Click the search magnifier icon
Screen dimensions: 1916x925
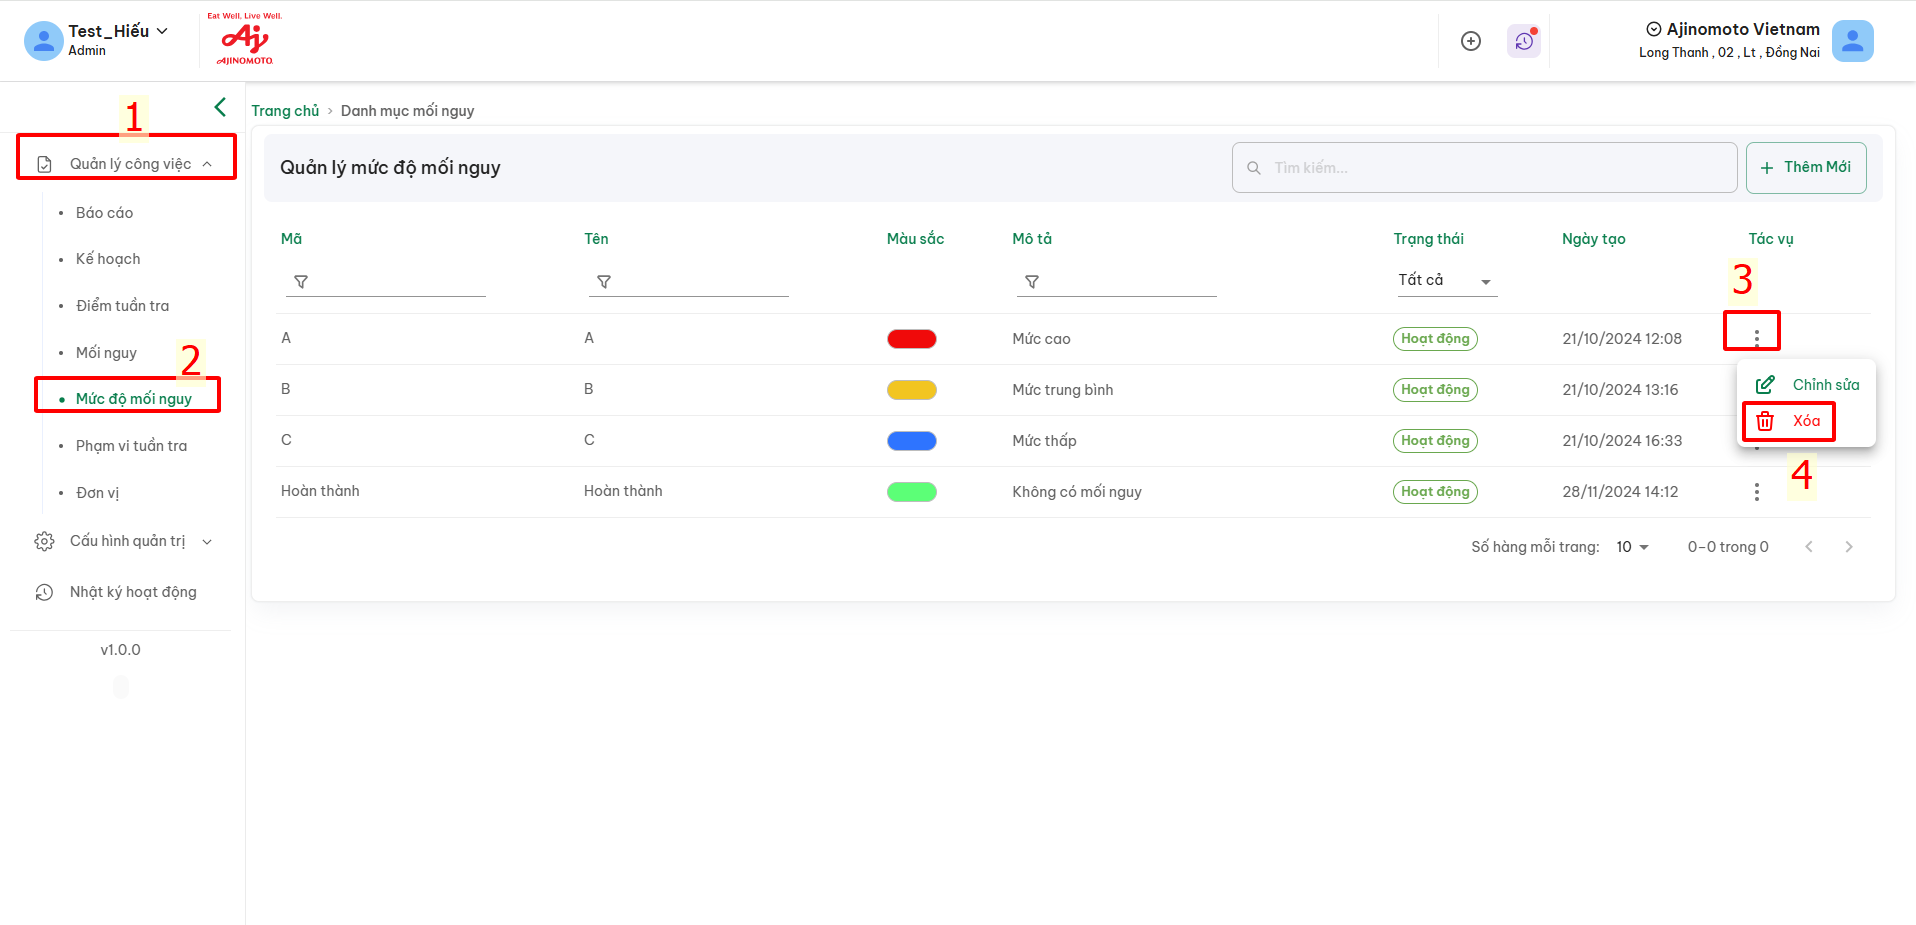pos(1254,168)
